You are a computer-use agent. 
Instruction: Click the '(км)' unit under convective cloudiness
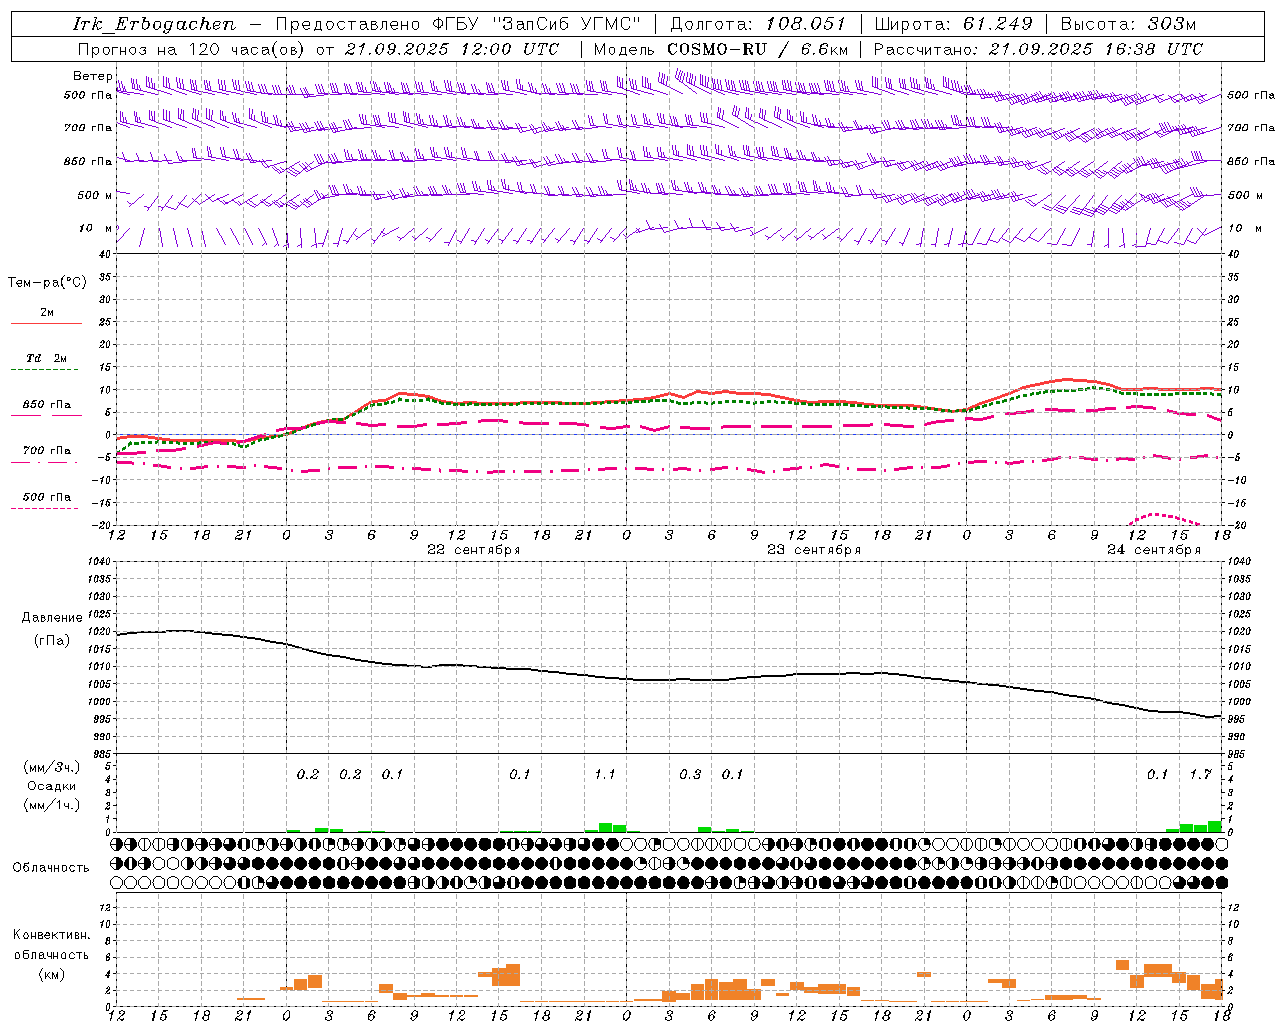[52, 974]
